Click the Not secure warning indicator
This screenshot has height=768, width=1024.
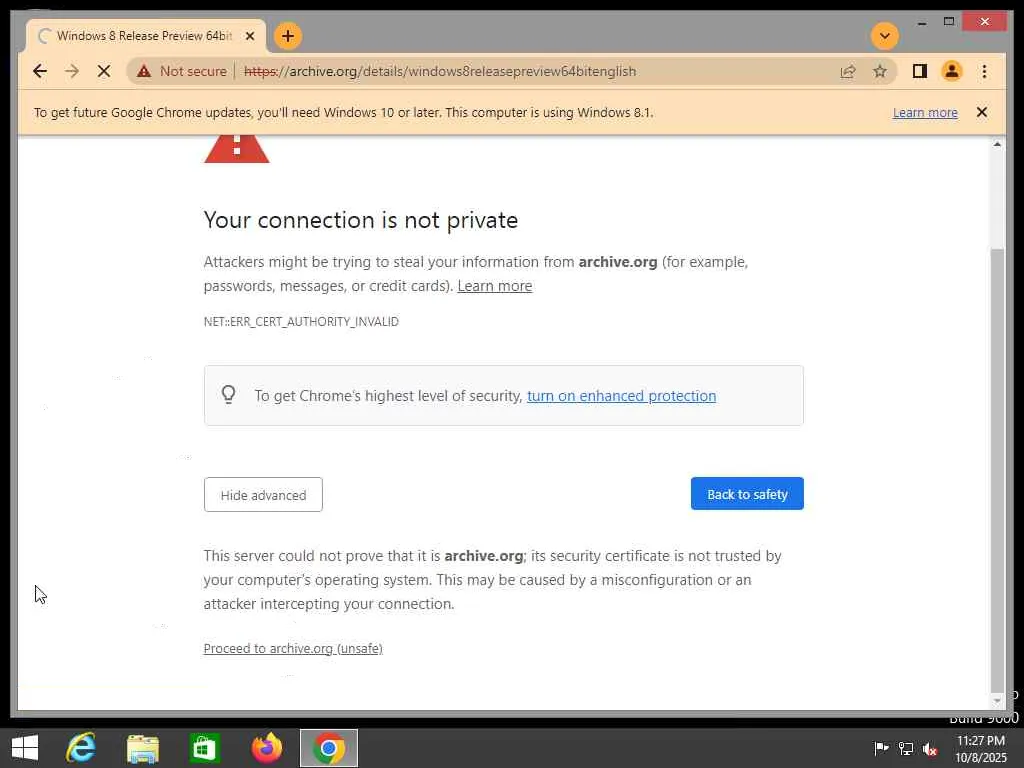182,71
